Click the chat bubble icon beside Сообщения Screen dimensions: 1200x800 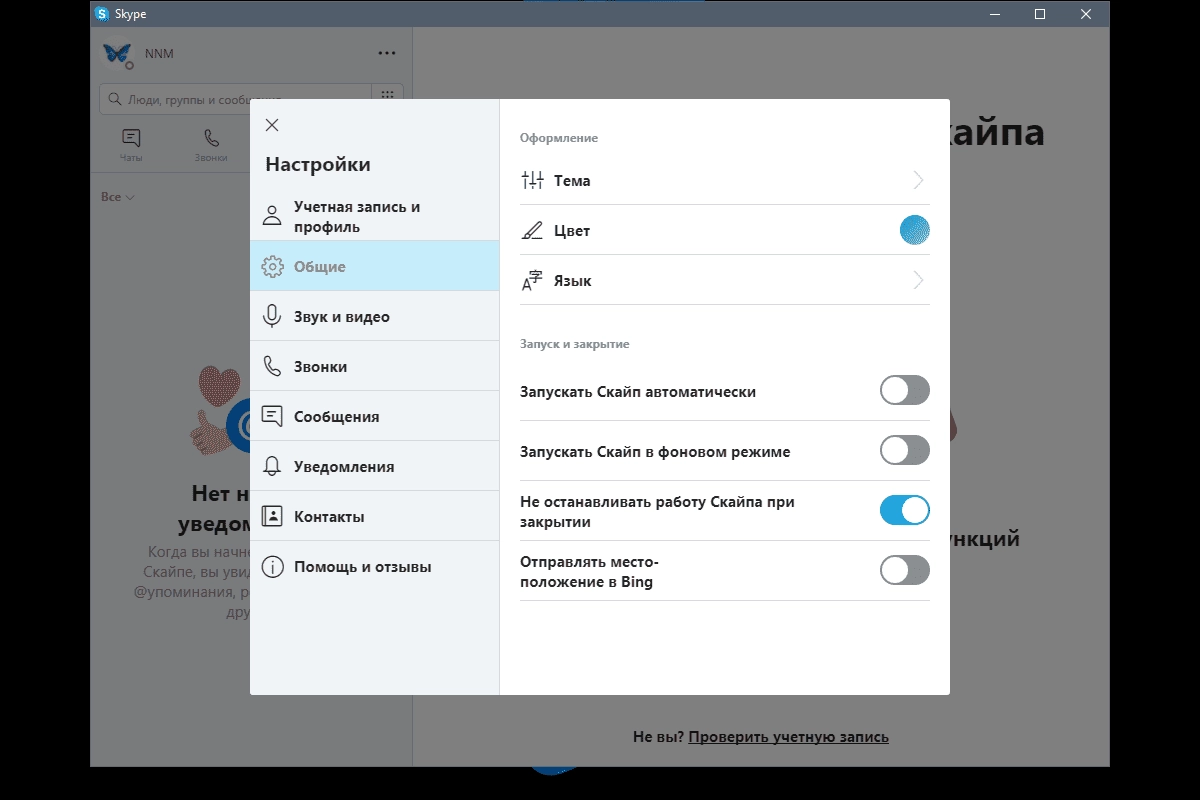(271, 416)
